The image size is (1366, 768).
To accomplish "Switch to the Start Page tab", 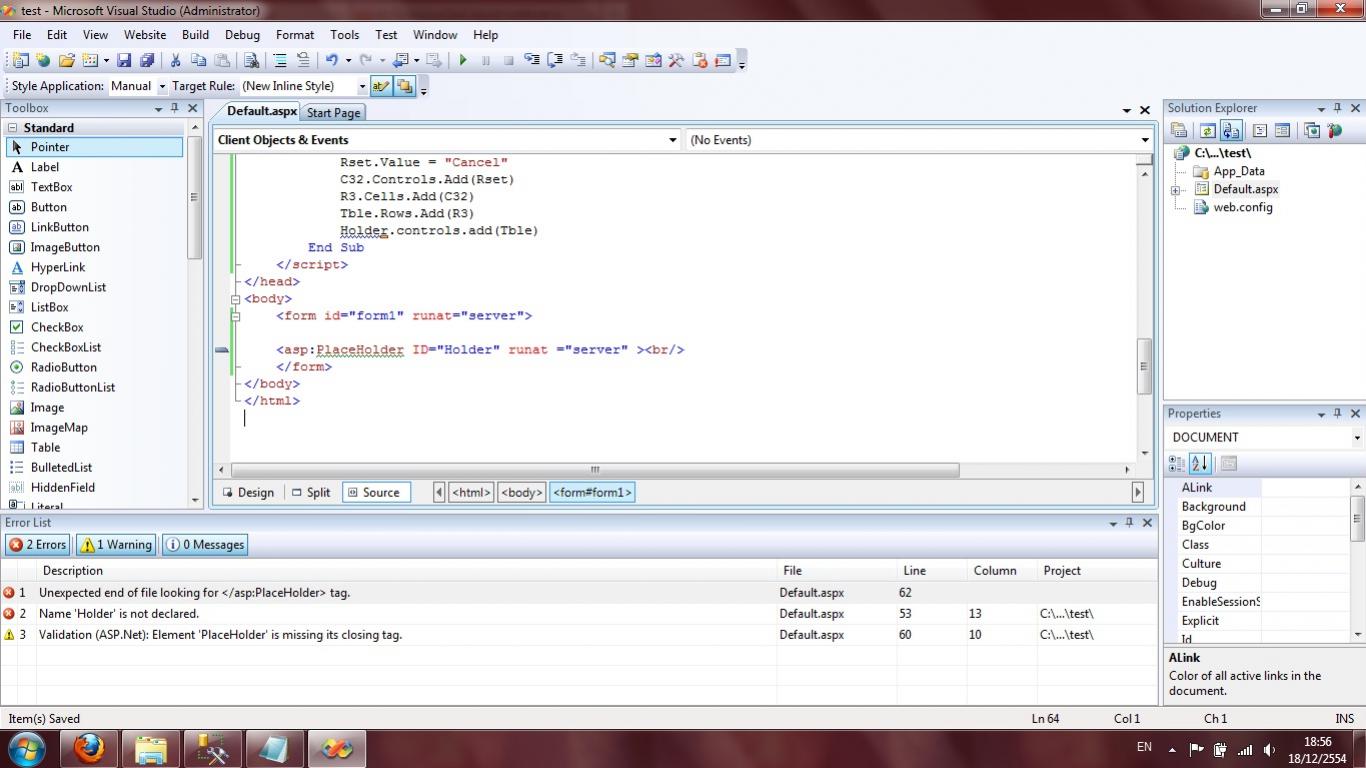I will pyautogui.click(x=334, y=113).
